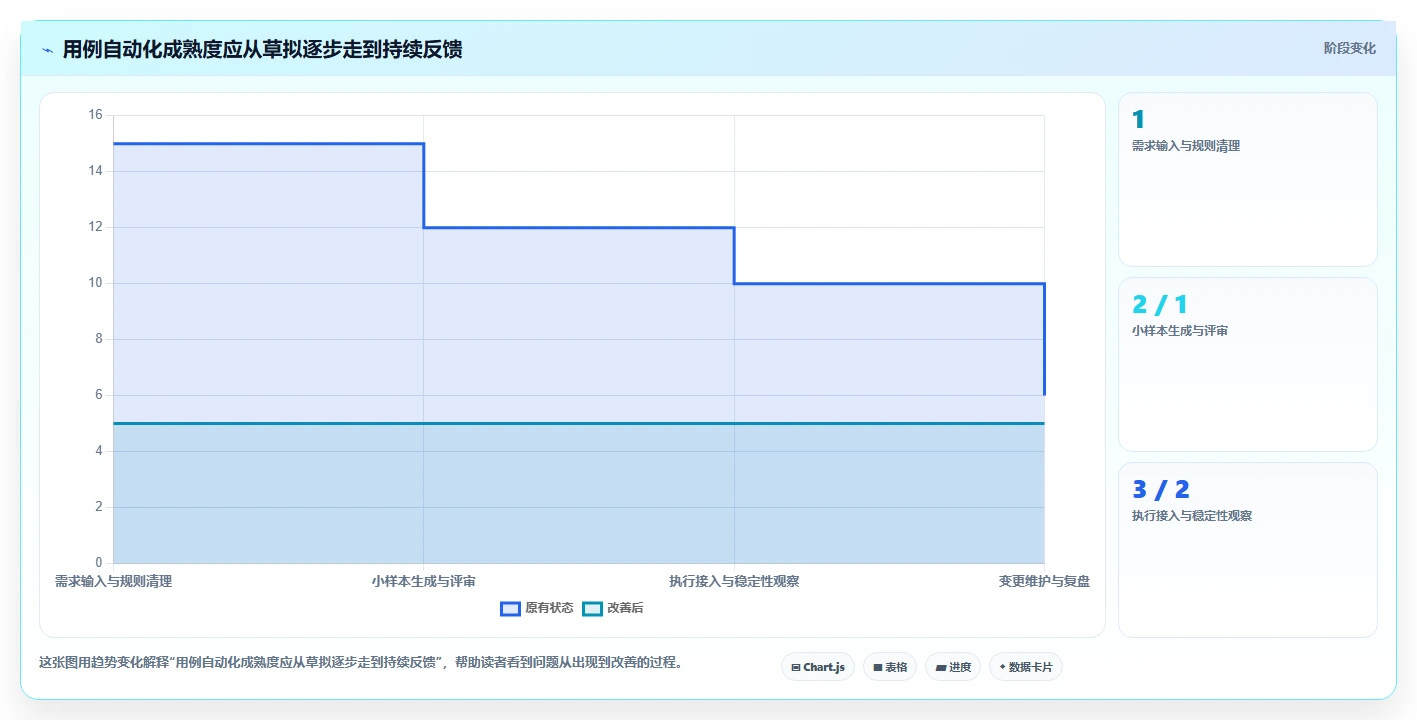
Task: Click the teal flat line at value 5
Action: (578, 423)
